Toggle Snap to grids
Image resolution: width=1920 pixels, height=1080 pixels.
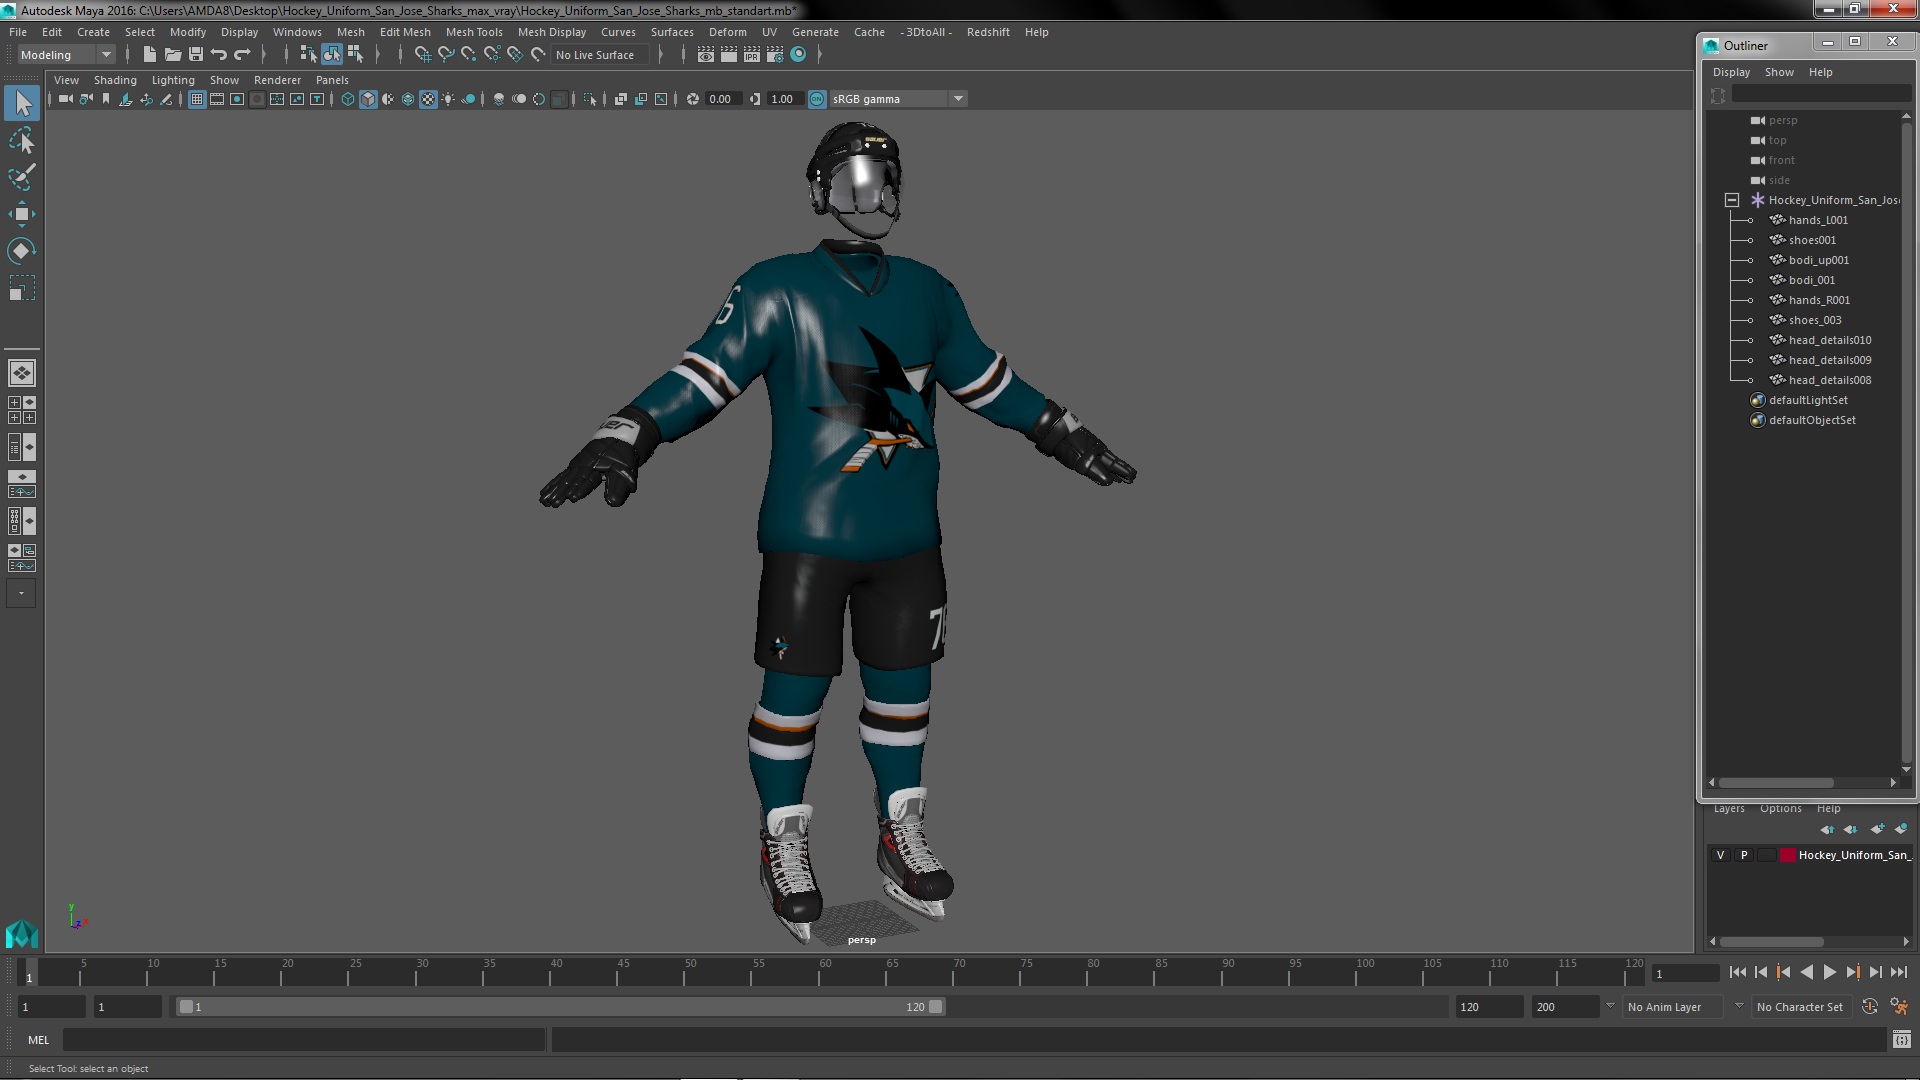click(423, 55)
